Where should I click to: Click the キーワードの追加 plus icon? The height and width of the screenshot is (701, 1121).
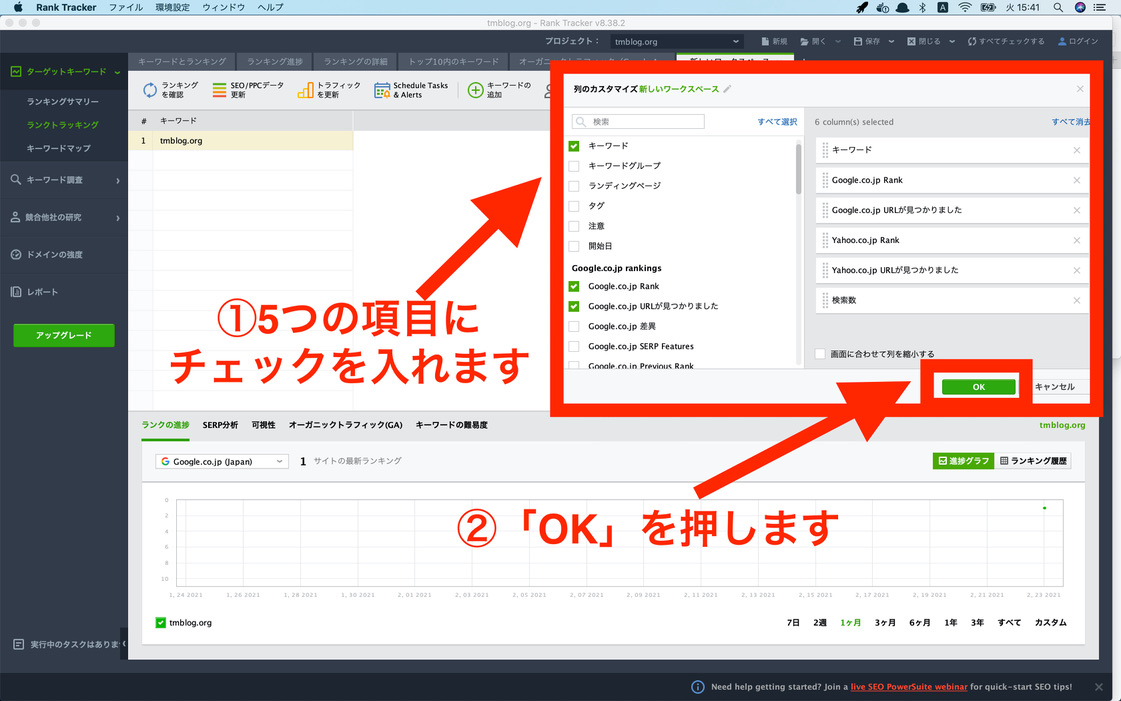pyautogui.click(x=475, y=90)
